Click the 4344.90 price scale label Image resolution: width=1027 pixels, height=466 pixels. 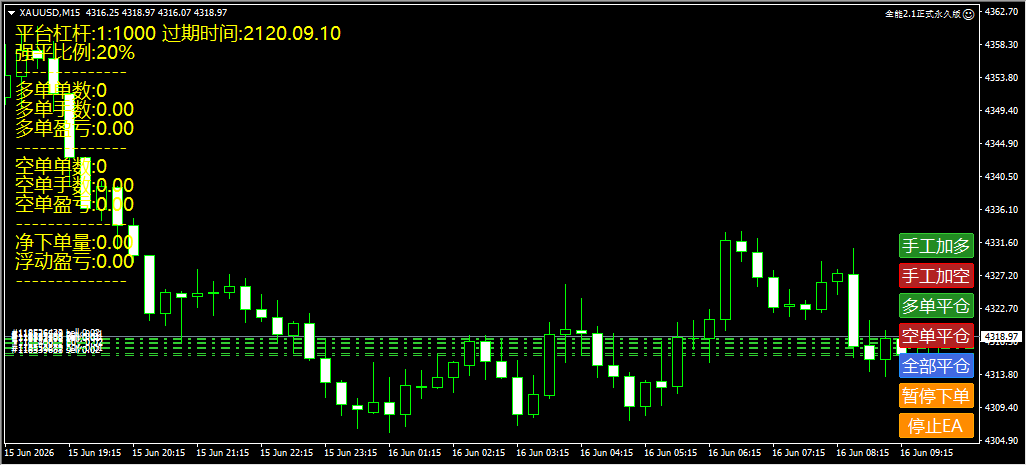point(1001,144)
